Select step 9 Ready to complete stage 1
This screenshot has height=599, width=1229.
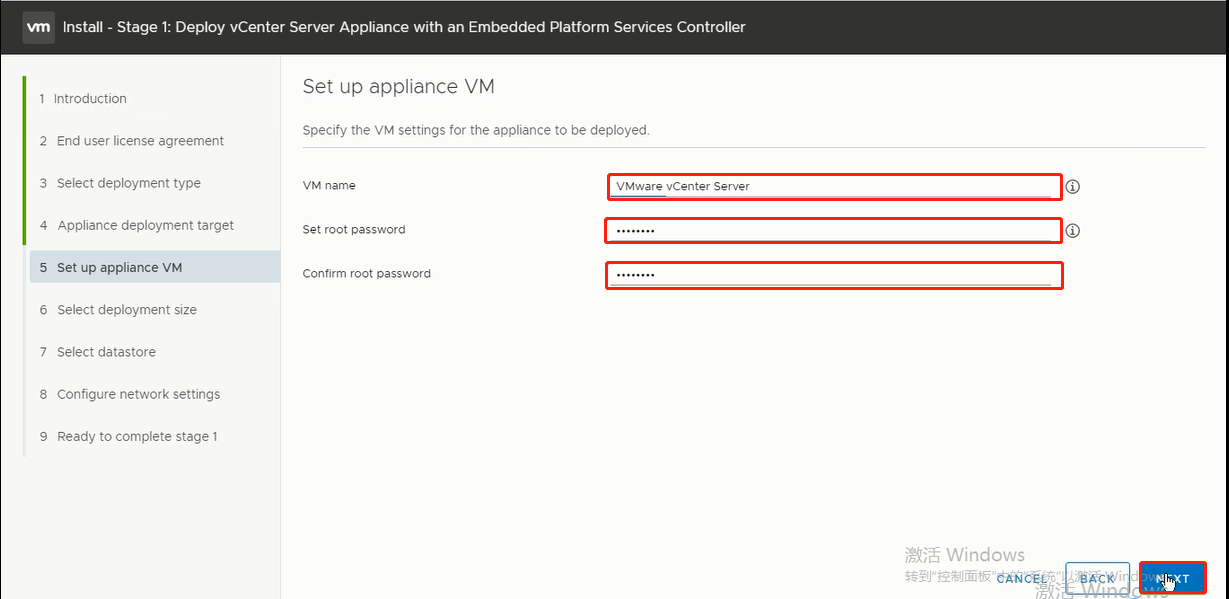(128, 436)
